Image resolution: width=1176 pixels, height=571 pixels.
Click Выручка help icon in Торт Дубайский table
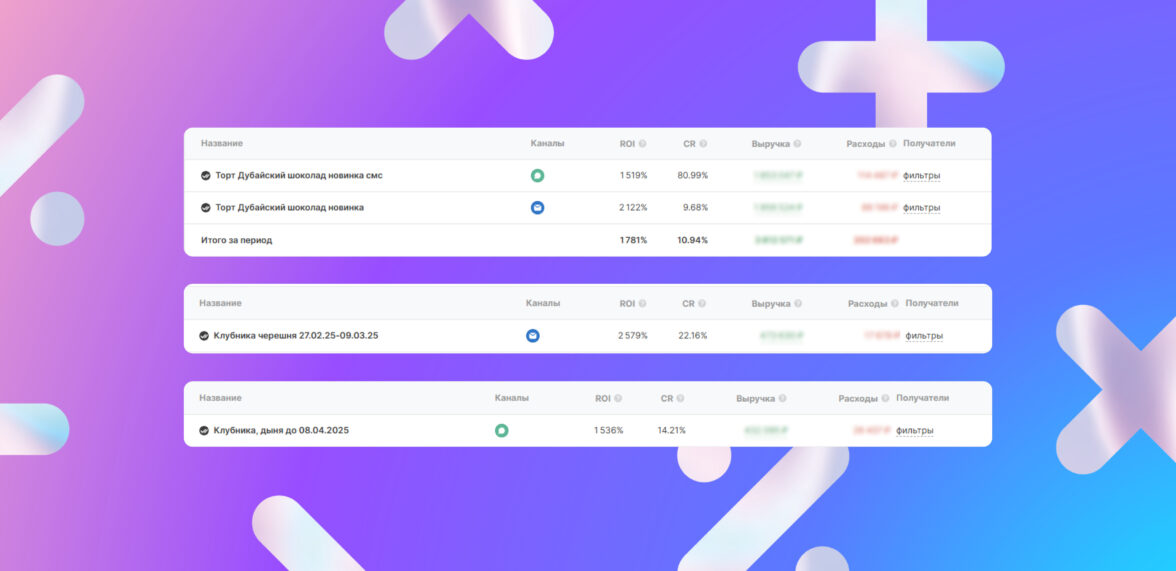[x=797, y=143]
